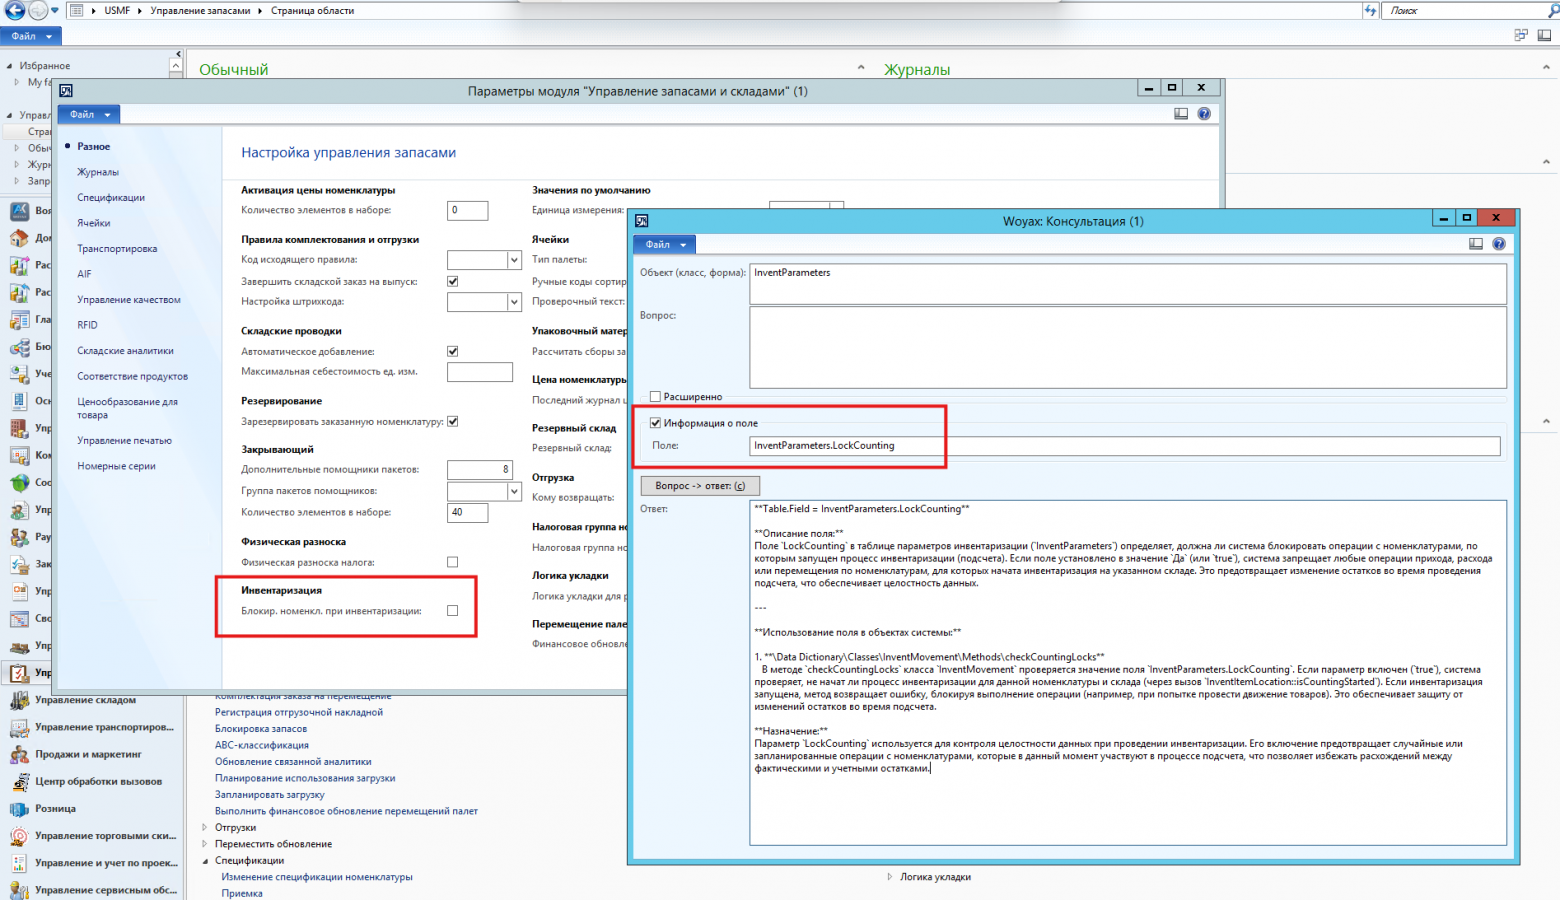Toggle the Автоматическое добавление checkbox

click(453, 351)
